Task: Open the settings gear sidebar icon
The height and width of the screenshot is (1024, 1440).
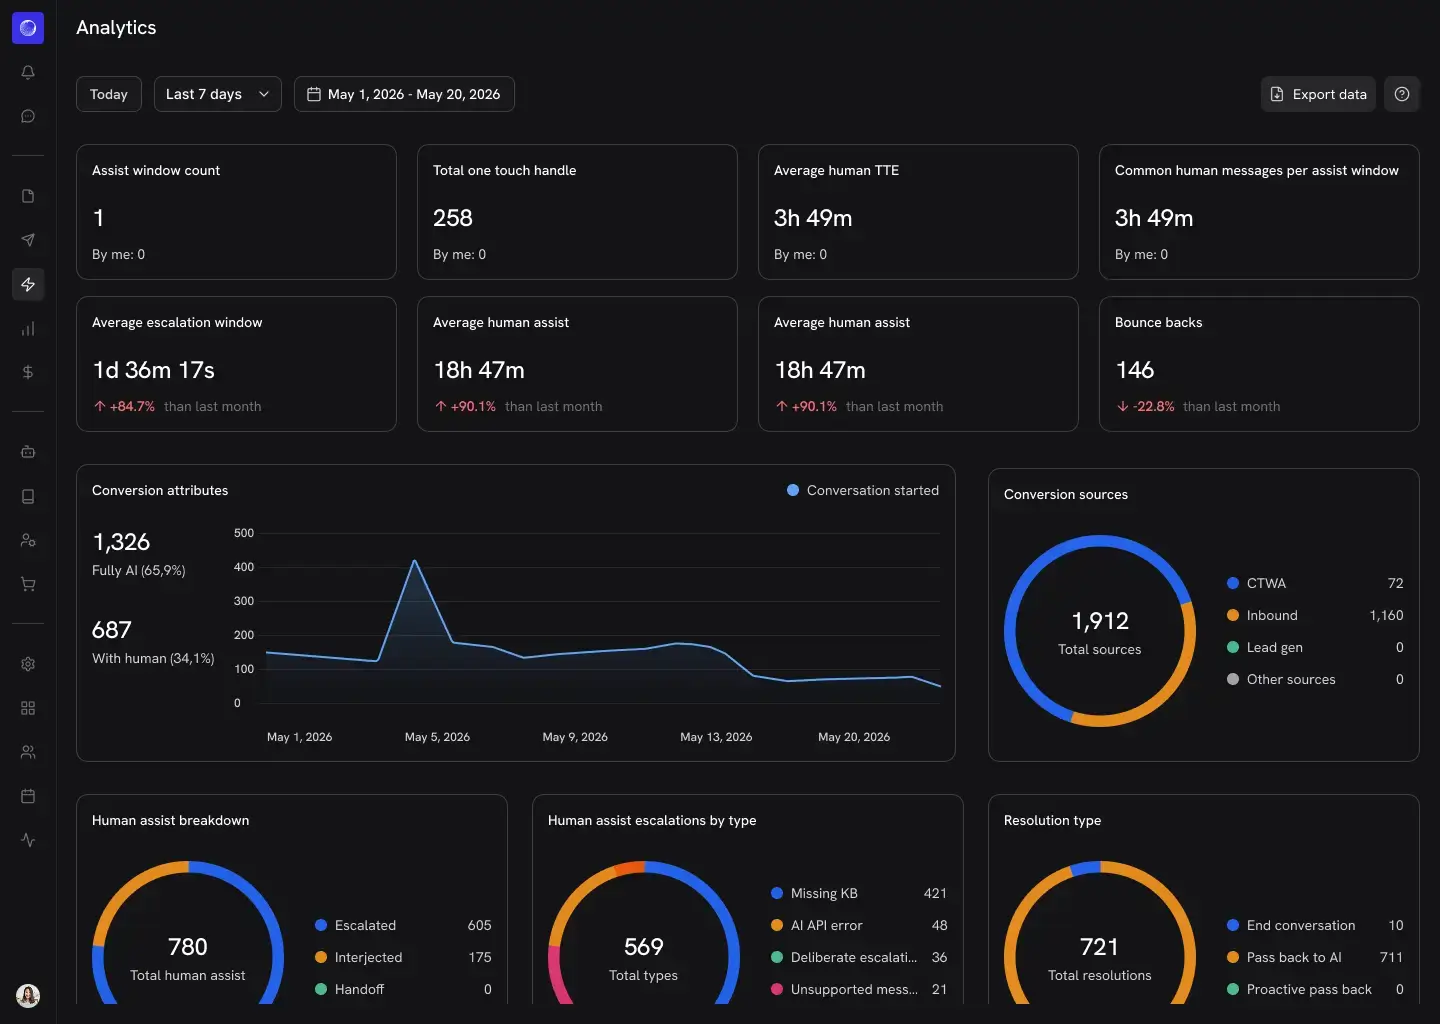Action: coord(28,664)
